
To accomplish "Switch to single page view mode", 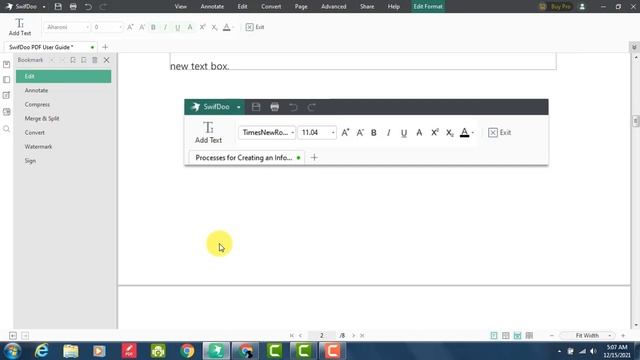I will 494,336.
